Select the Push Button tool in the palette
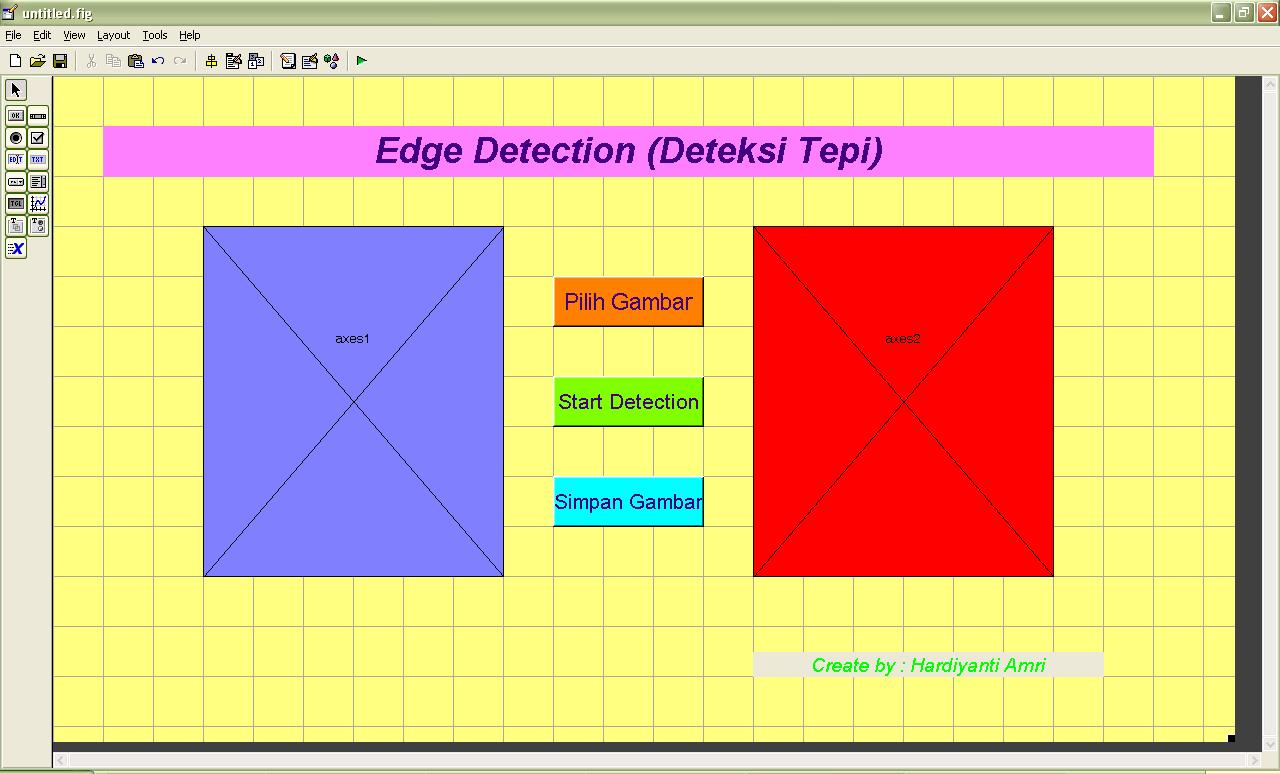The width and height of the screenshot is (1280, 774). tap(14, 116)
